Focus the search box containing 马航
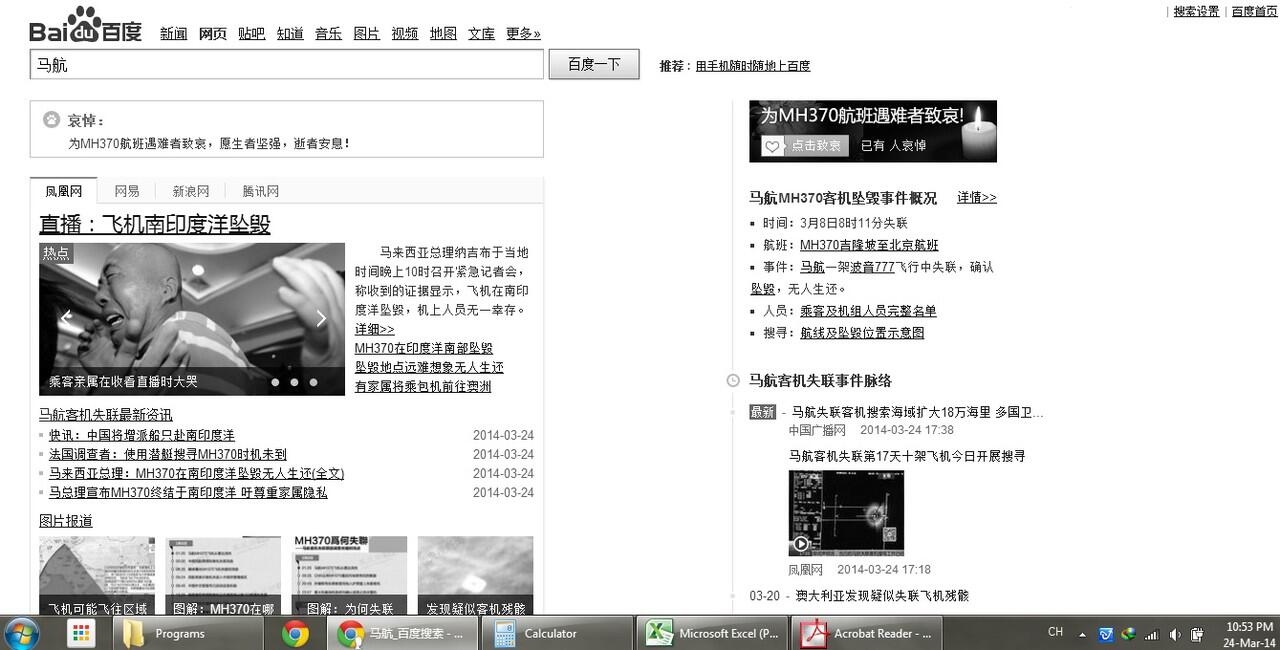This screenshot has height=650, width=1280. click(287, 65)
